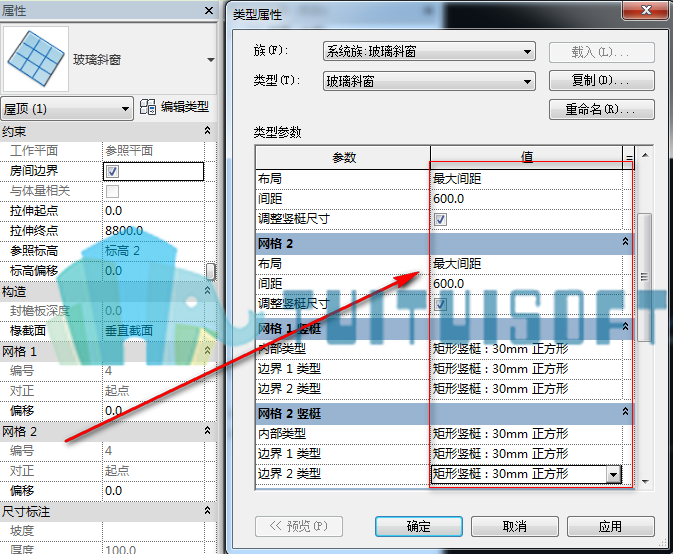This screenshot has width=673, height=554.
Task: Open the 屋顶 (1) filter dropdown
Action: tap(67, 109)
